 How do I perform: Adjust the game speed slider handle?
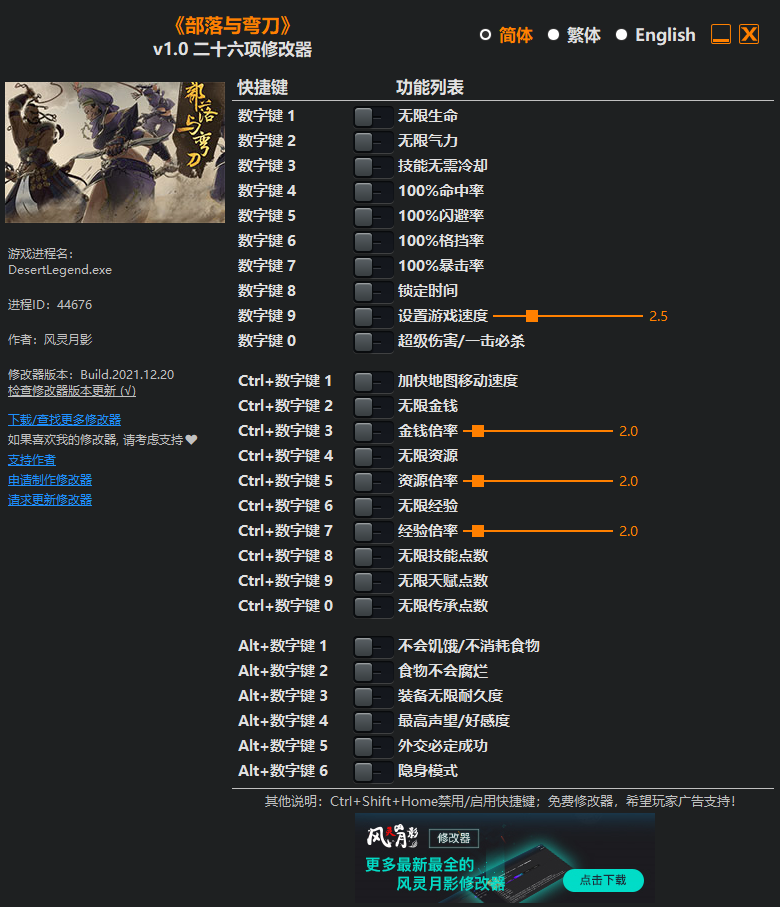coord(532,316)
